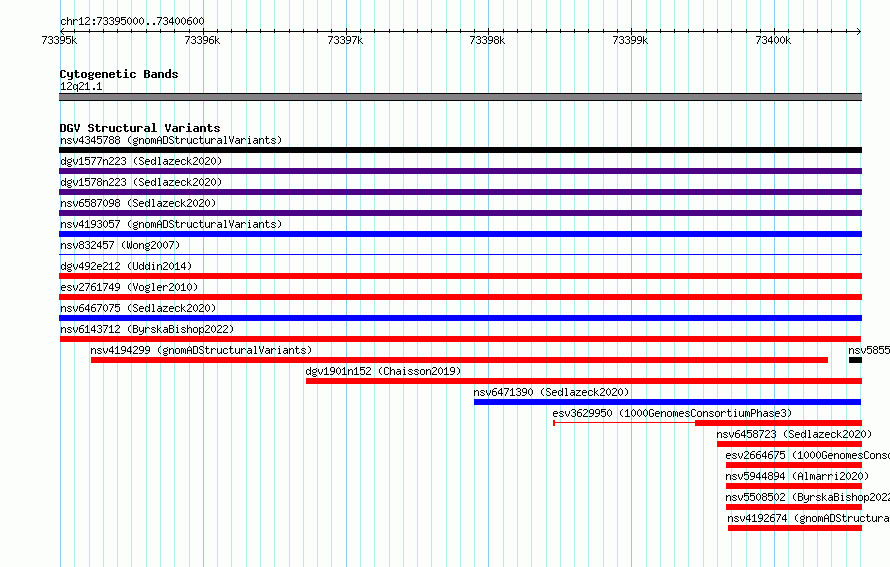The height and width of the screenshot is (567, 890).
Task: Open nsv6587098 (Sedlazeck2020) label
Action: coord(138,203)
